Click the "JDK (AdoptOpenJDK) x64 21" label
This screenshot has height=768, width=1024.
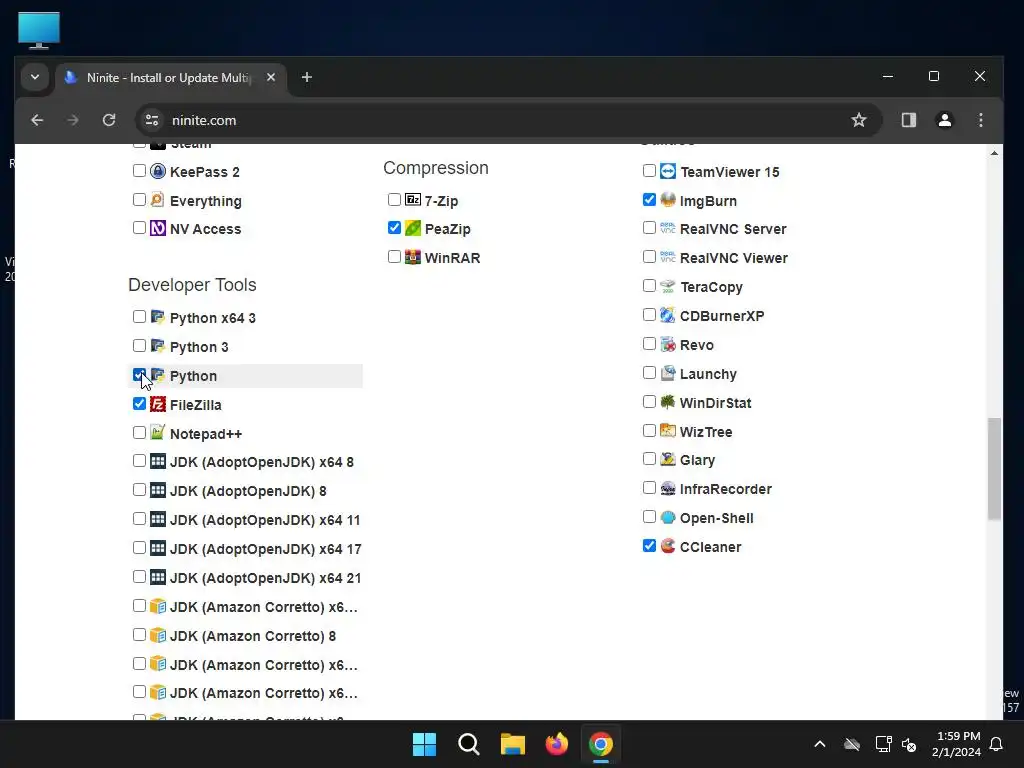coord(265,578)
